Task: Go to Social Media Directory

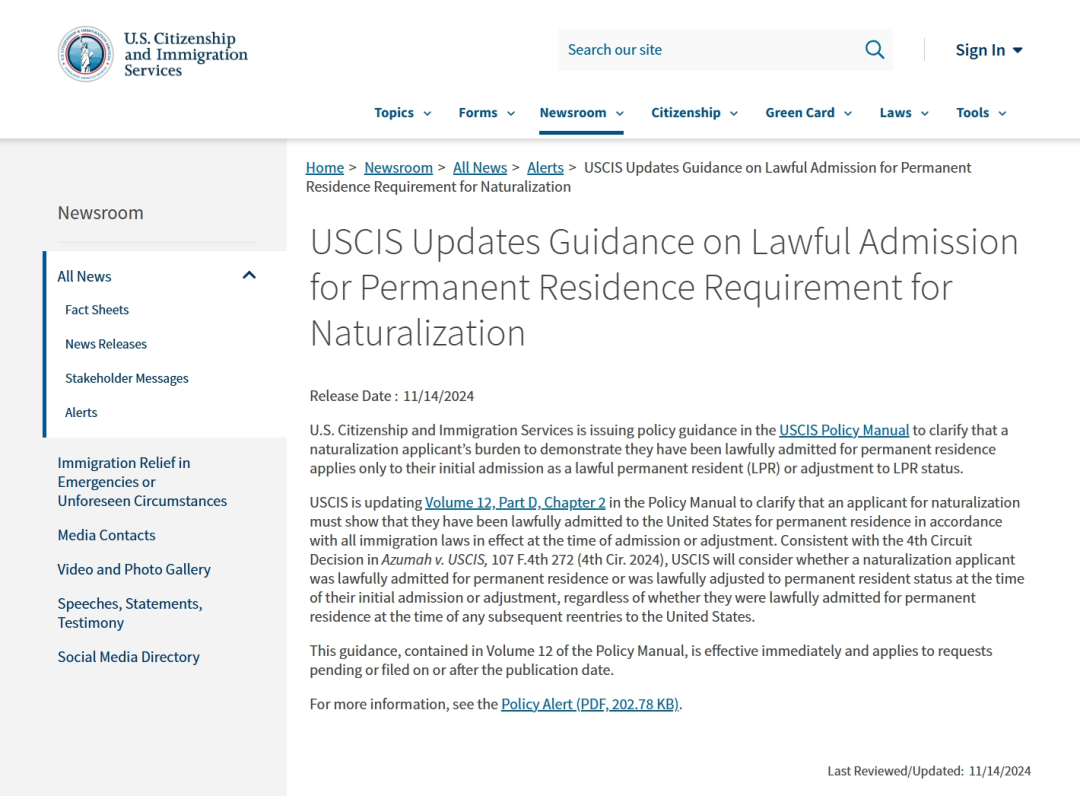Action: [x=128, y=657]
